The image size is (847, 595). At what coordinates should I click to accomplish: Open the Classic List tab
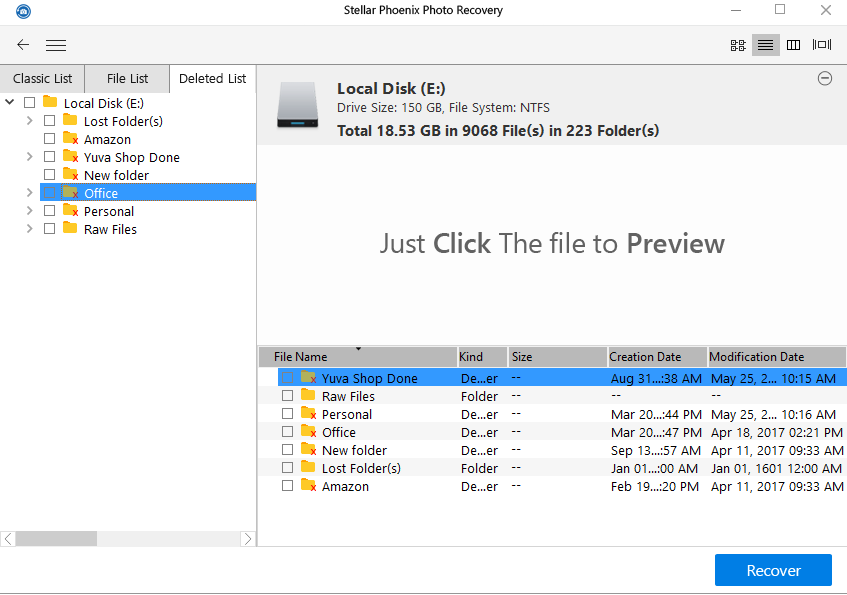[42, 79]
